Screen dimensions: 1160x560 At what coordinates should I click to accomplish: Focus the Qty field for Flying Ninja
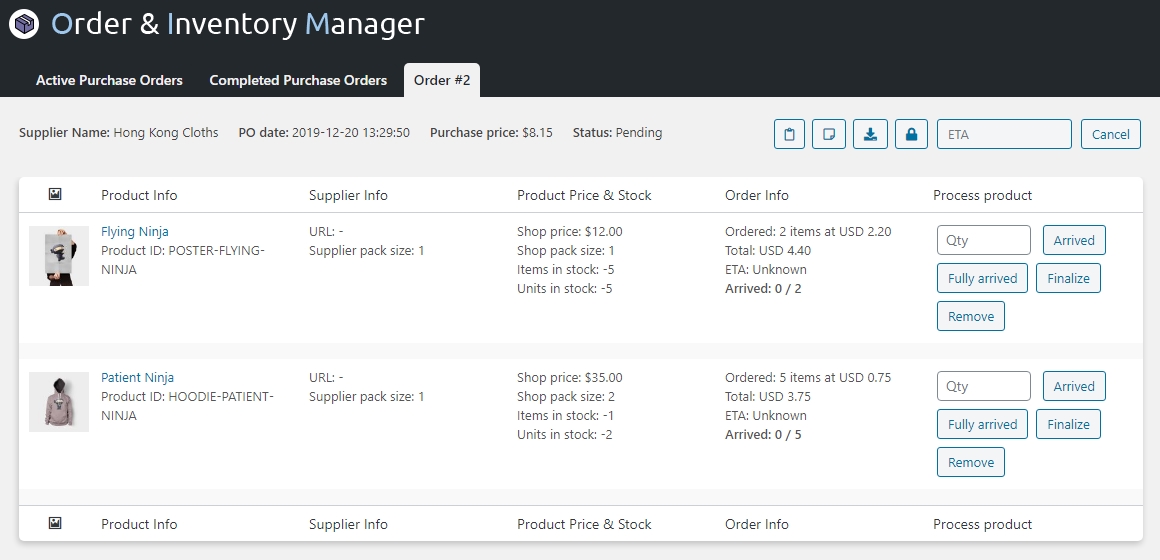(984, 240)
